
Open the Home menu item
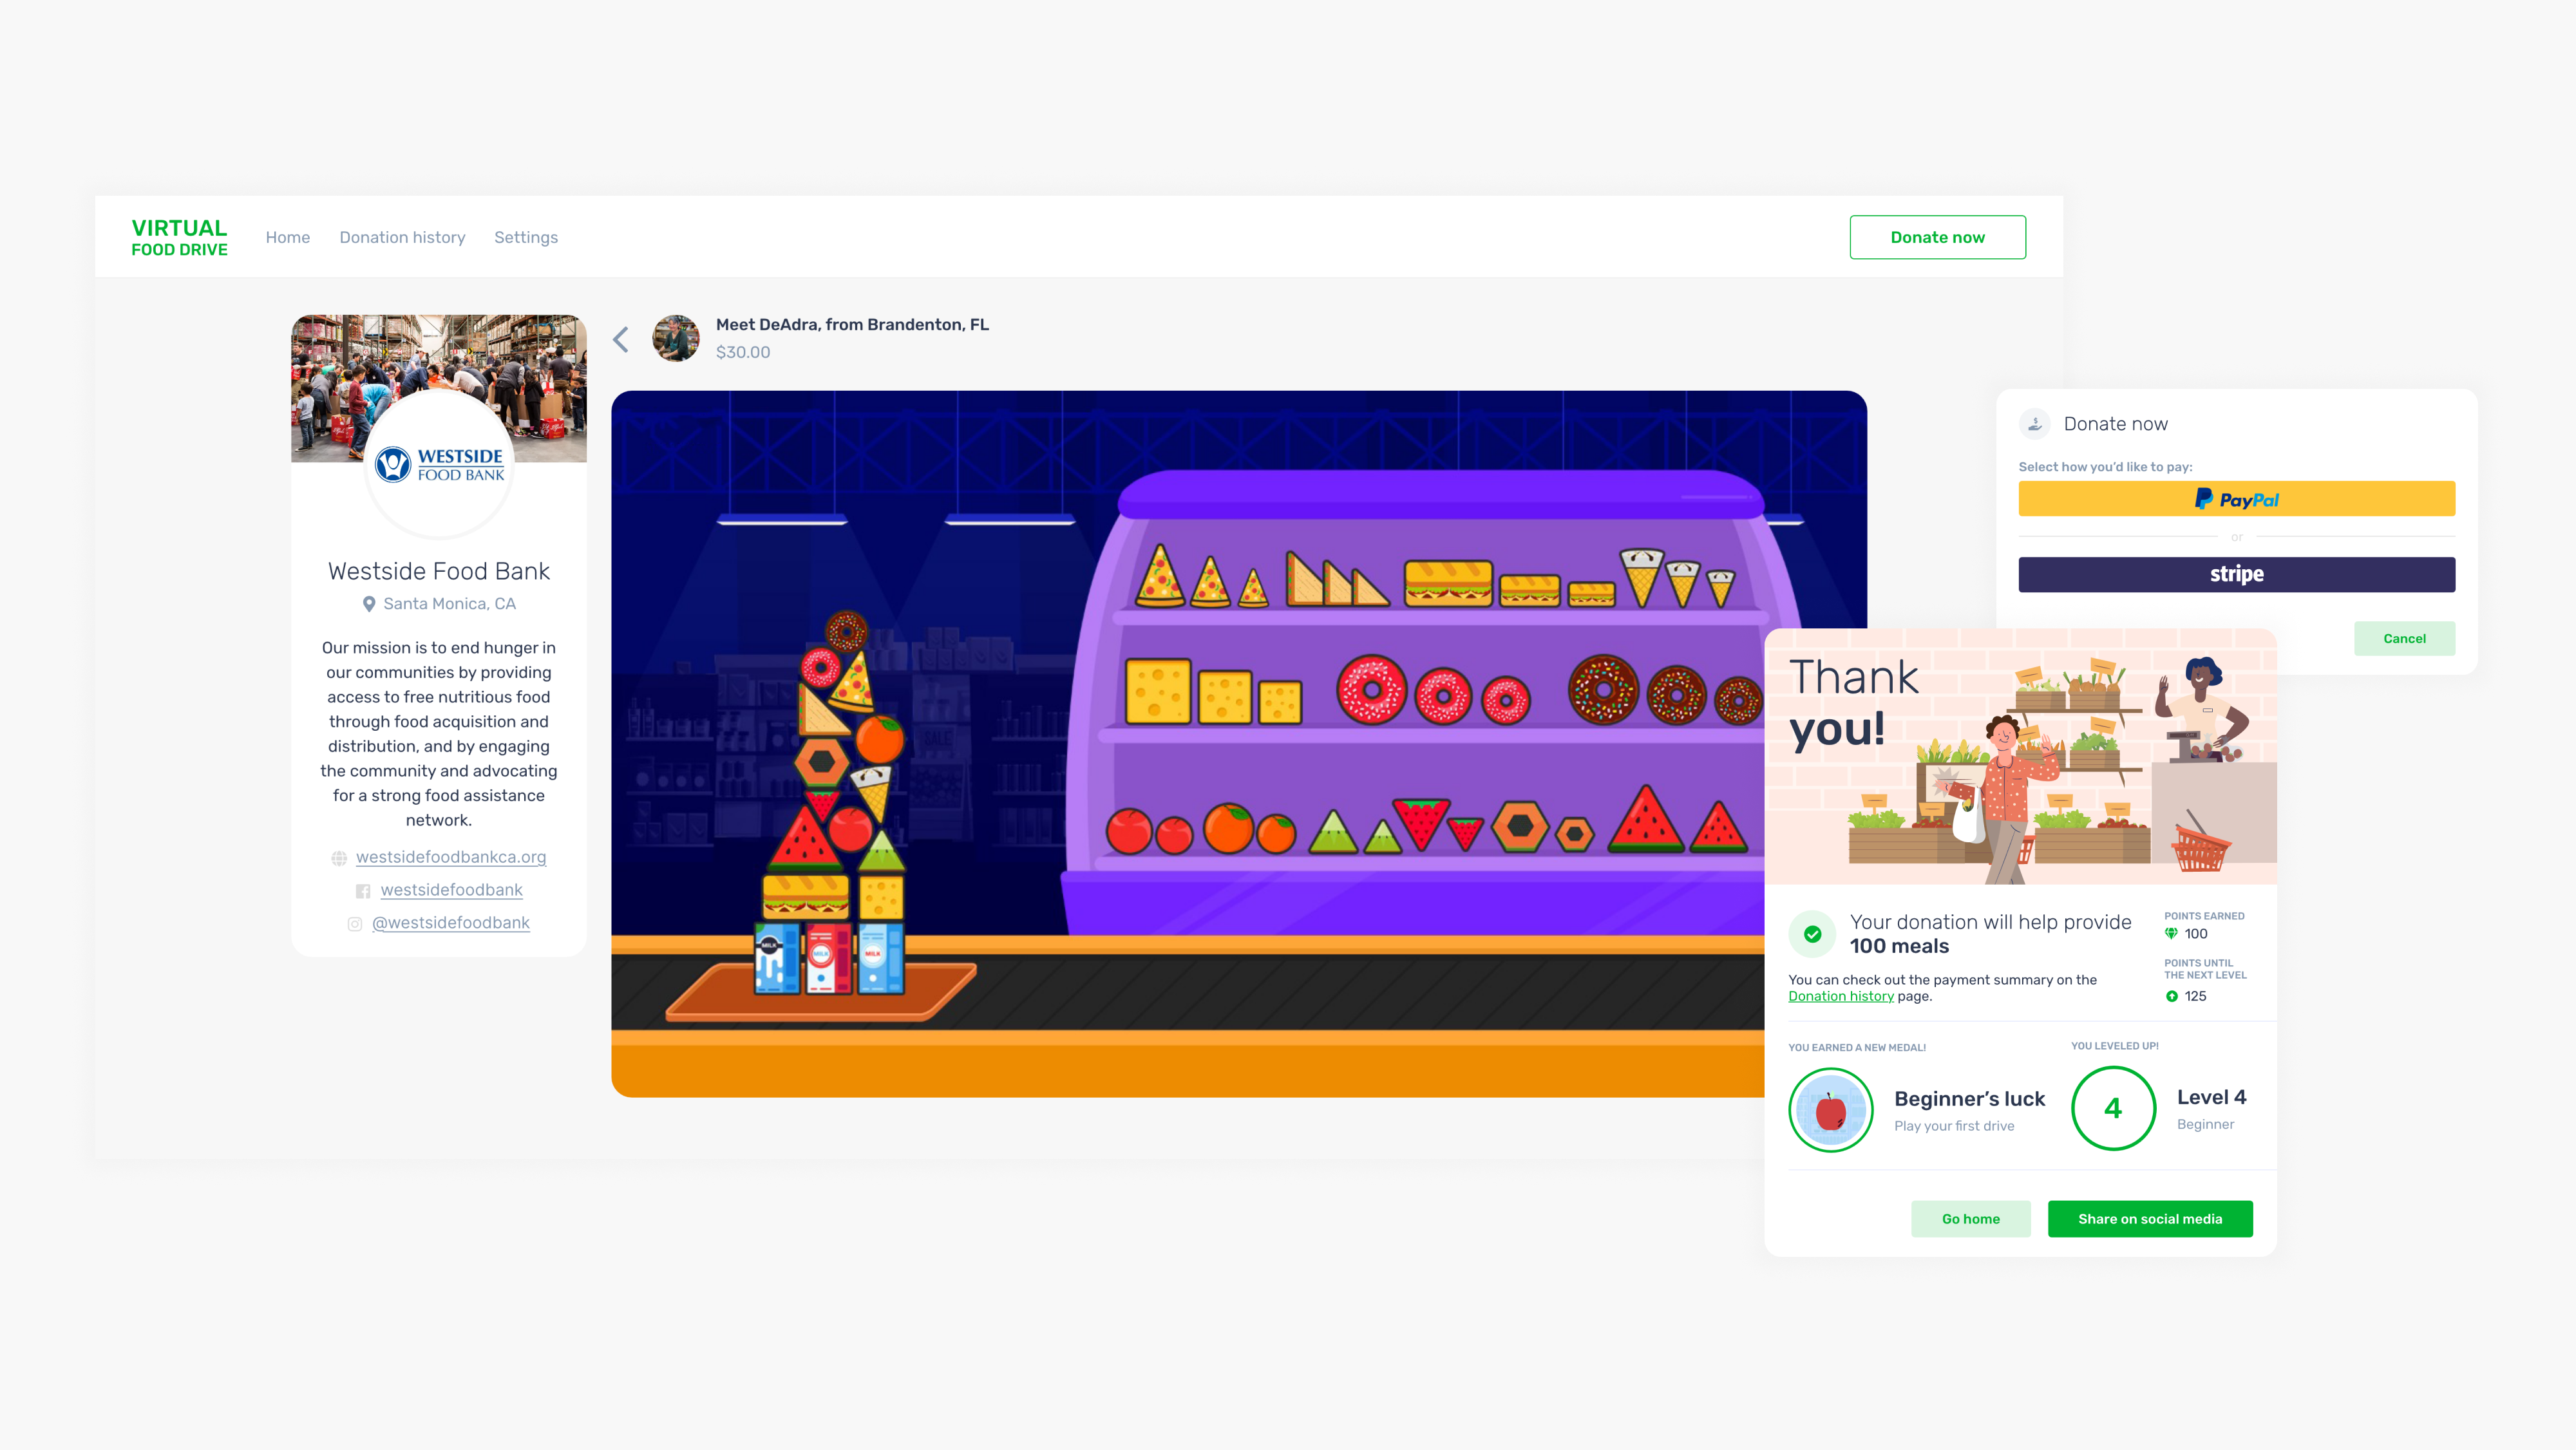click(x=288, y=237)
